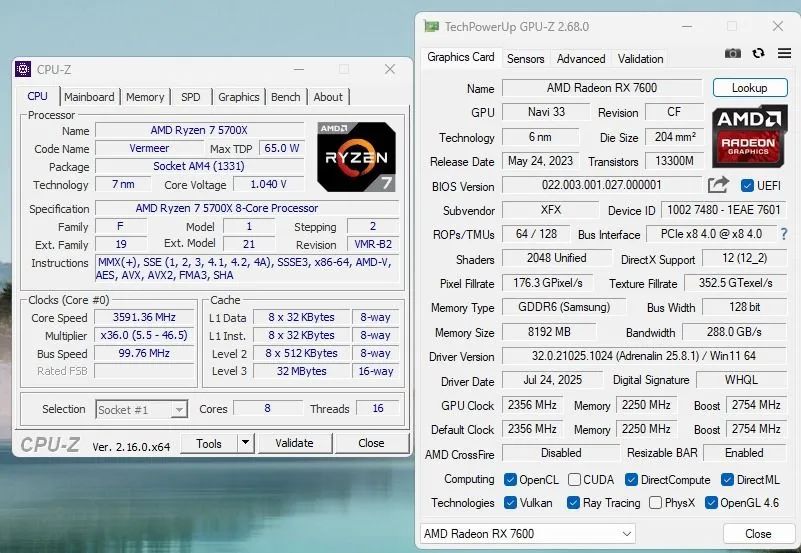
Task: Click the GPU-Z refresh icon
Action: pos(758,54)
